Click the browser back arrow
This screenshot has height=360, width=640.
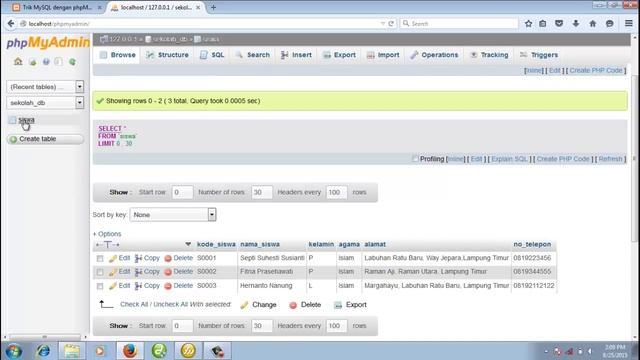point(11,24)
